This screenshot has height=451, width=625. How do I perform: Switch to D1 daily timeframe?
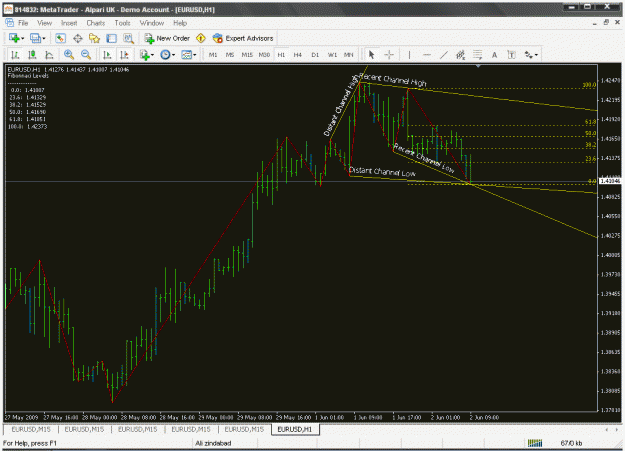pos(315,55)
